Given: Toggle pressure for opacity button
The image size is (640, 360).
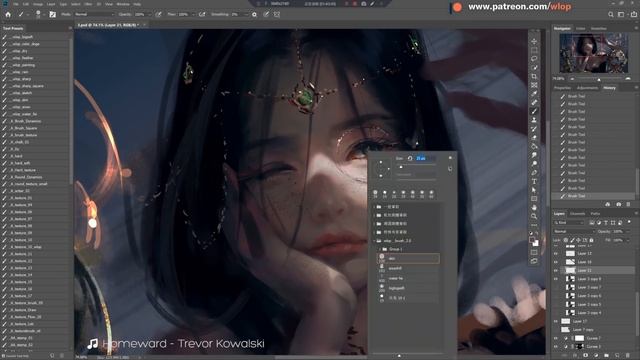Looking at the screenshot, I should [x=158, y=14].
